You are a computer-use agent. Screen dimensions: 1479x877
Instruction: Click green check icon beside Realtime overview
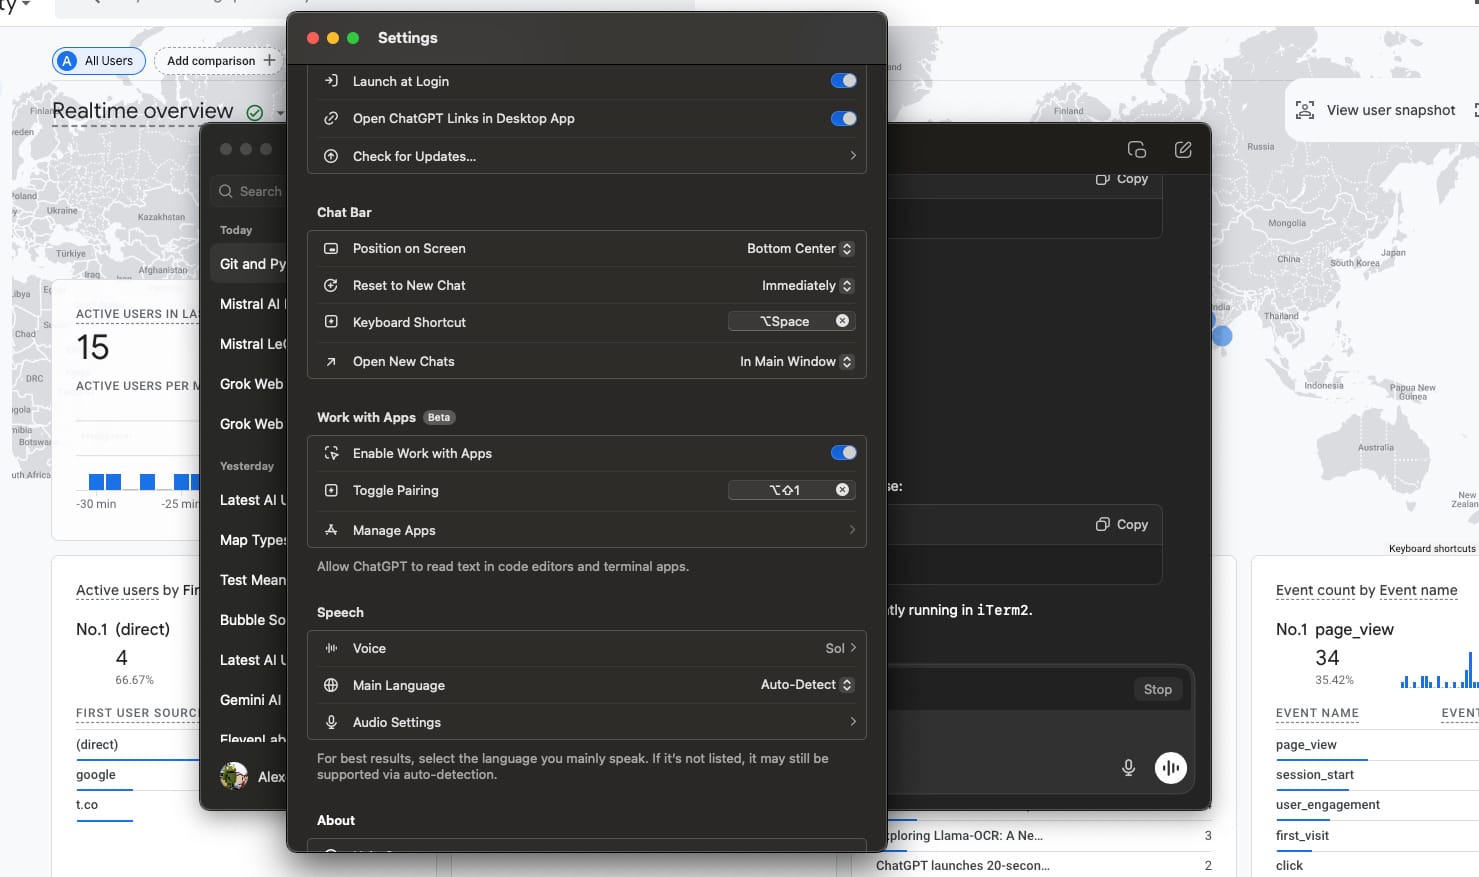click(x=255, y=113)
